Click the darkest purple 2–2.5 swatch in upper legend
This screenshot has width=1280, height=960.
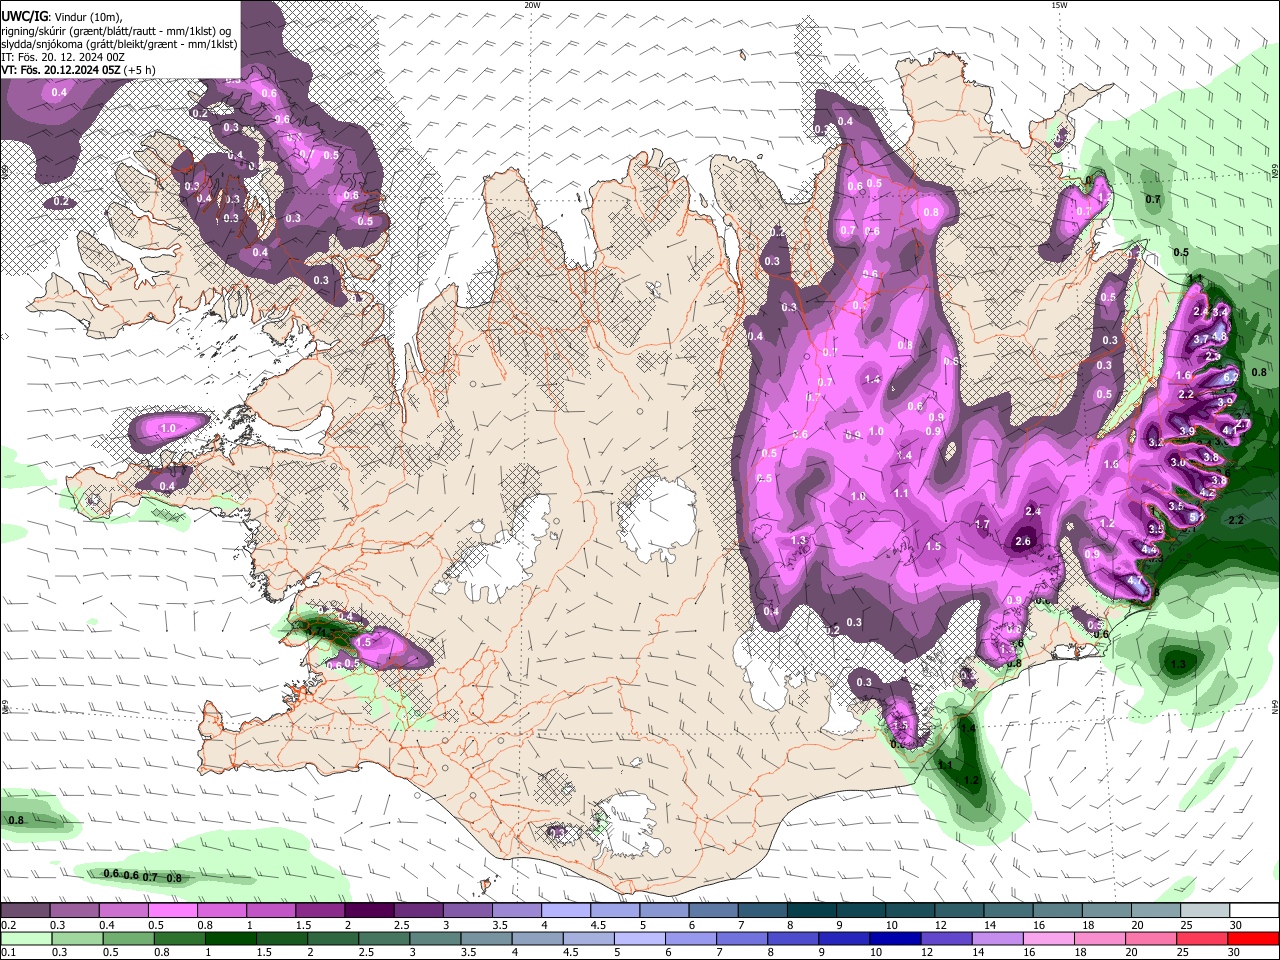(x=370, y=911)
